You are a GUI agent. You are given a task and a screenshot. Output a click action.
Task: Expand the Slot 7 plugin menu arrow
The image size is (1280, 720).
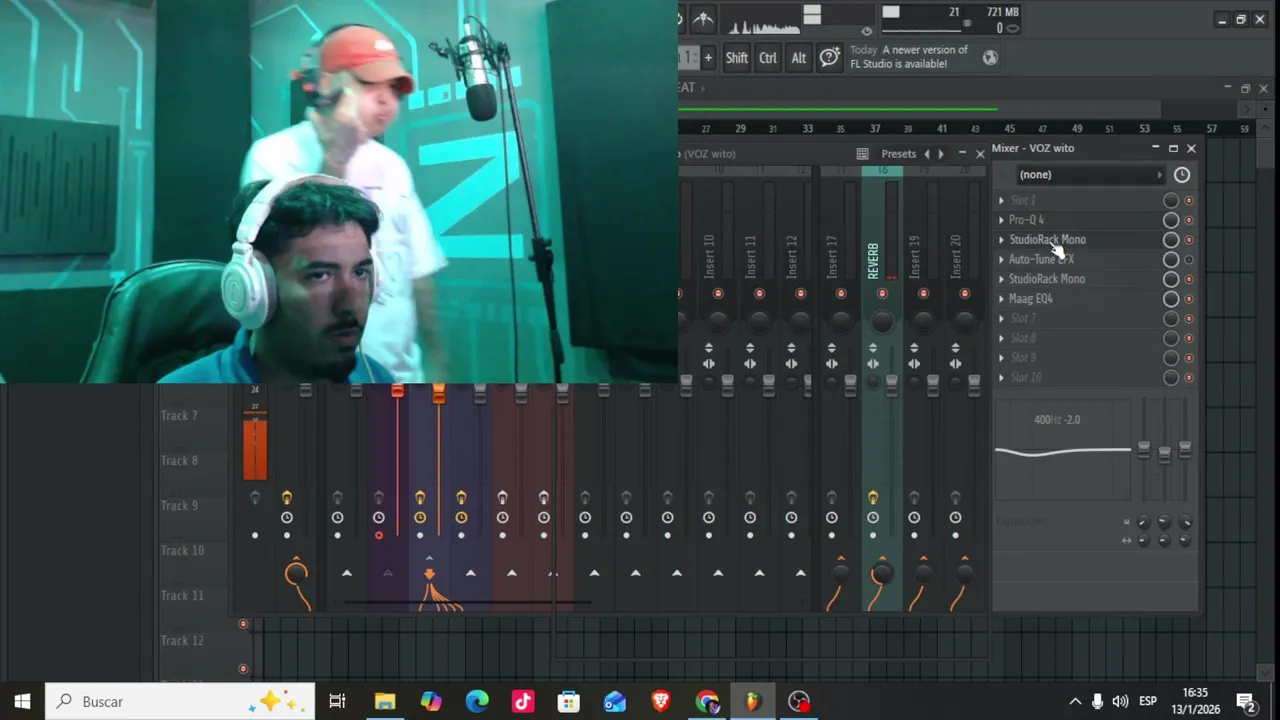coord(1001,318)
